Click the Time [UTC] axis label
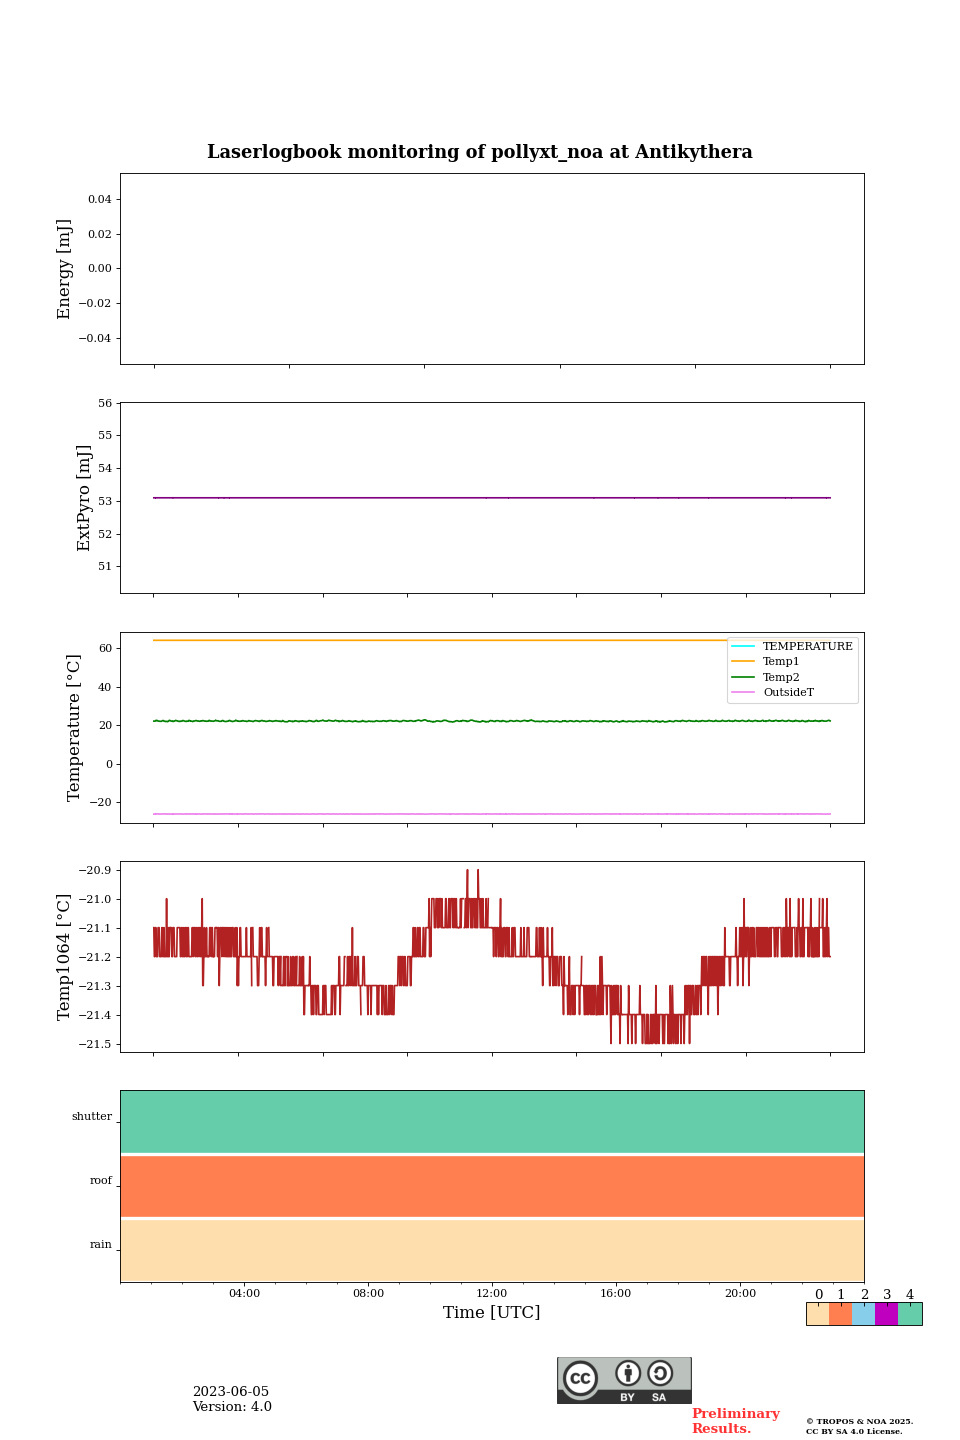The height and width of the screenshot is (1440, 960). point(492,1313)
